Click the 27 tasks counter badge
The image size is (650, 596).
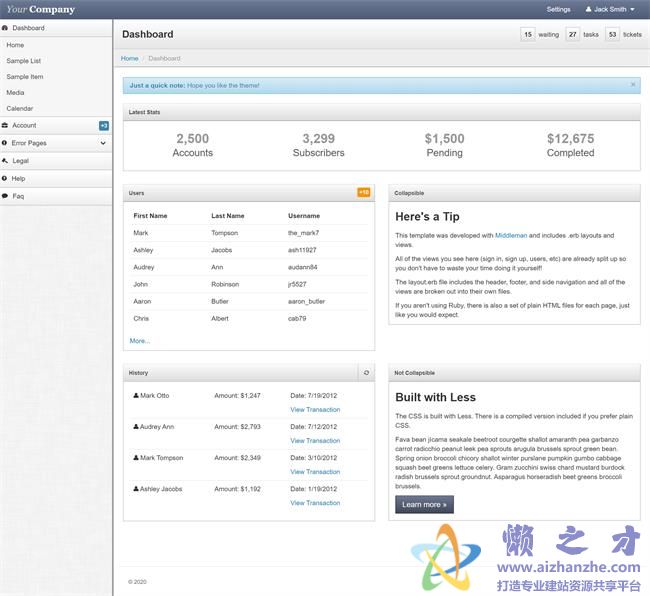(573, 34)
